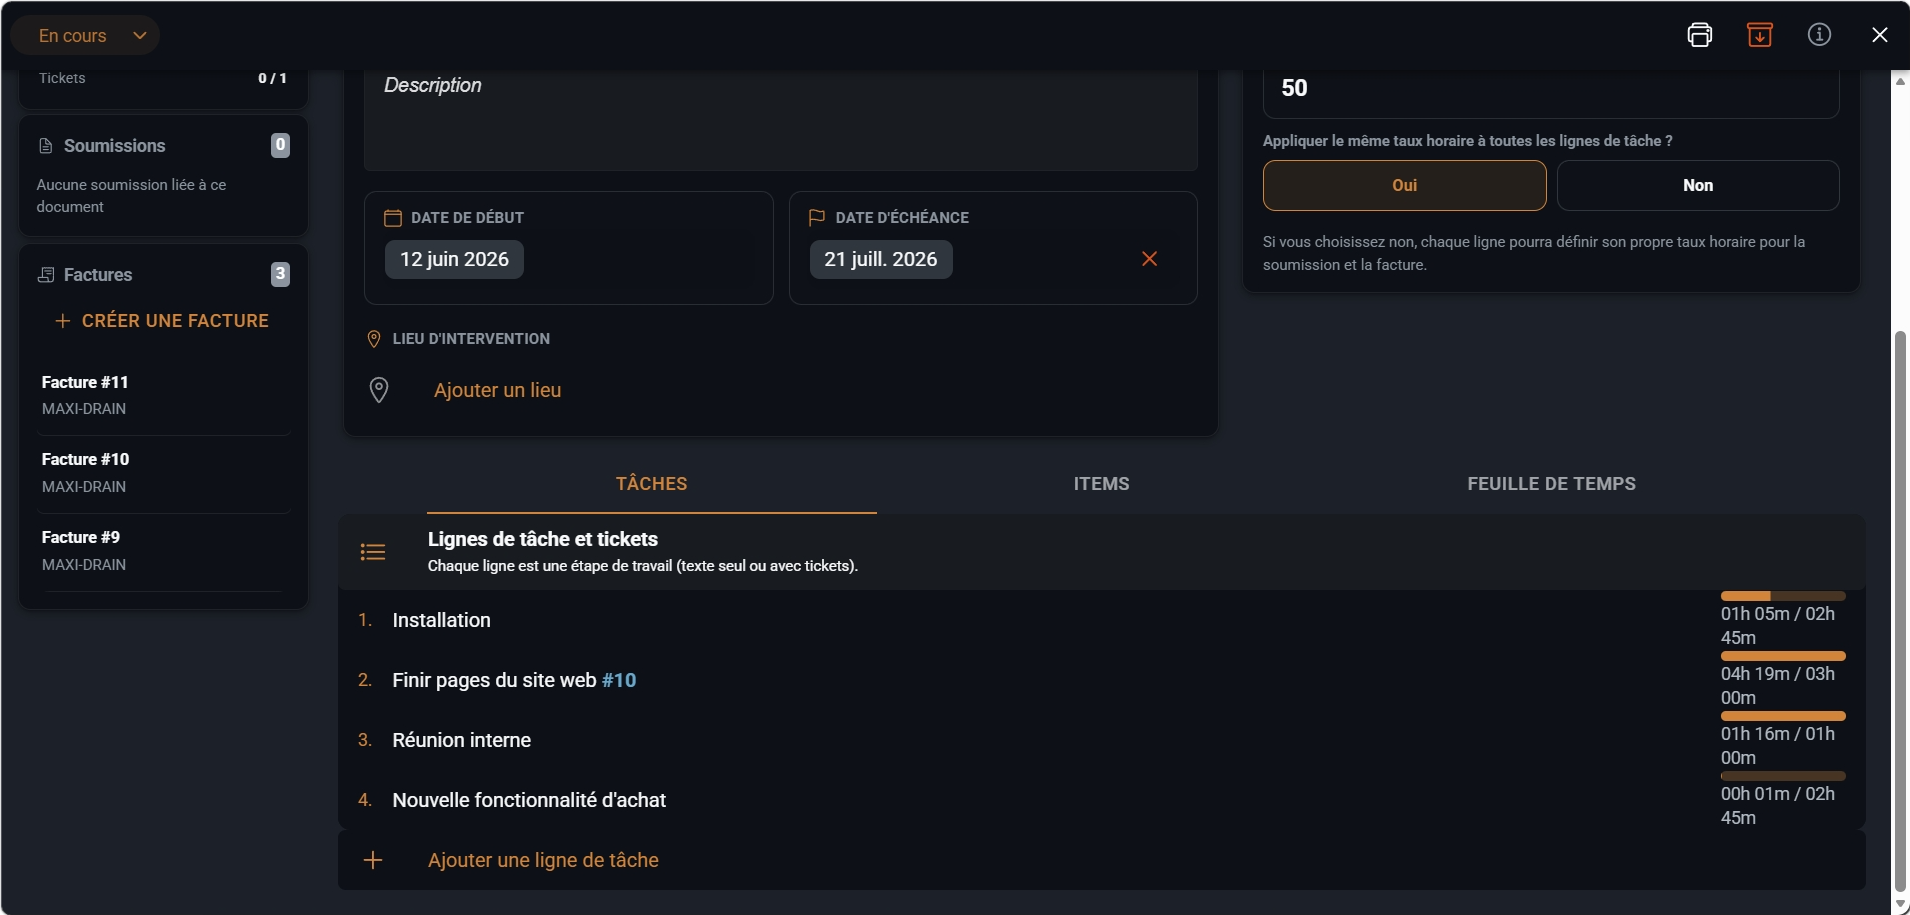Screen dimensions: 1910x915
Task: Click the list icon beside Lignes de tâche
Action: coord(373,552)
